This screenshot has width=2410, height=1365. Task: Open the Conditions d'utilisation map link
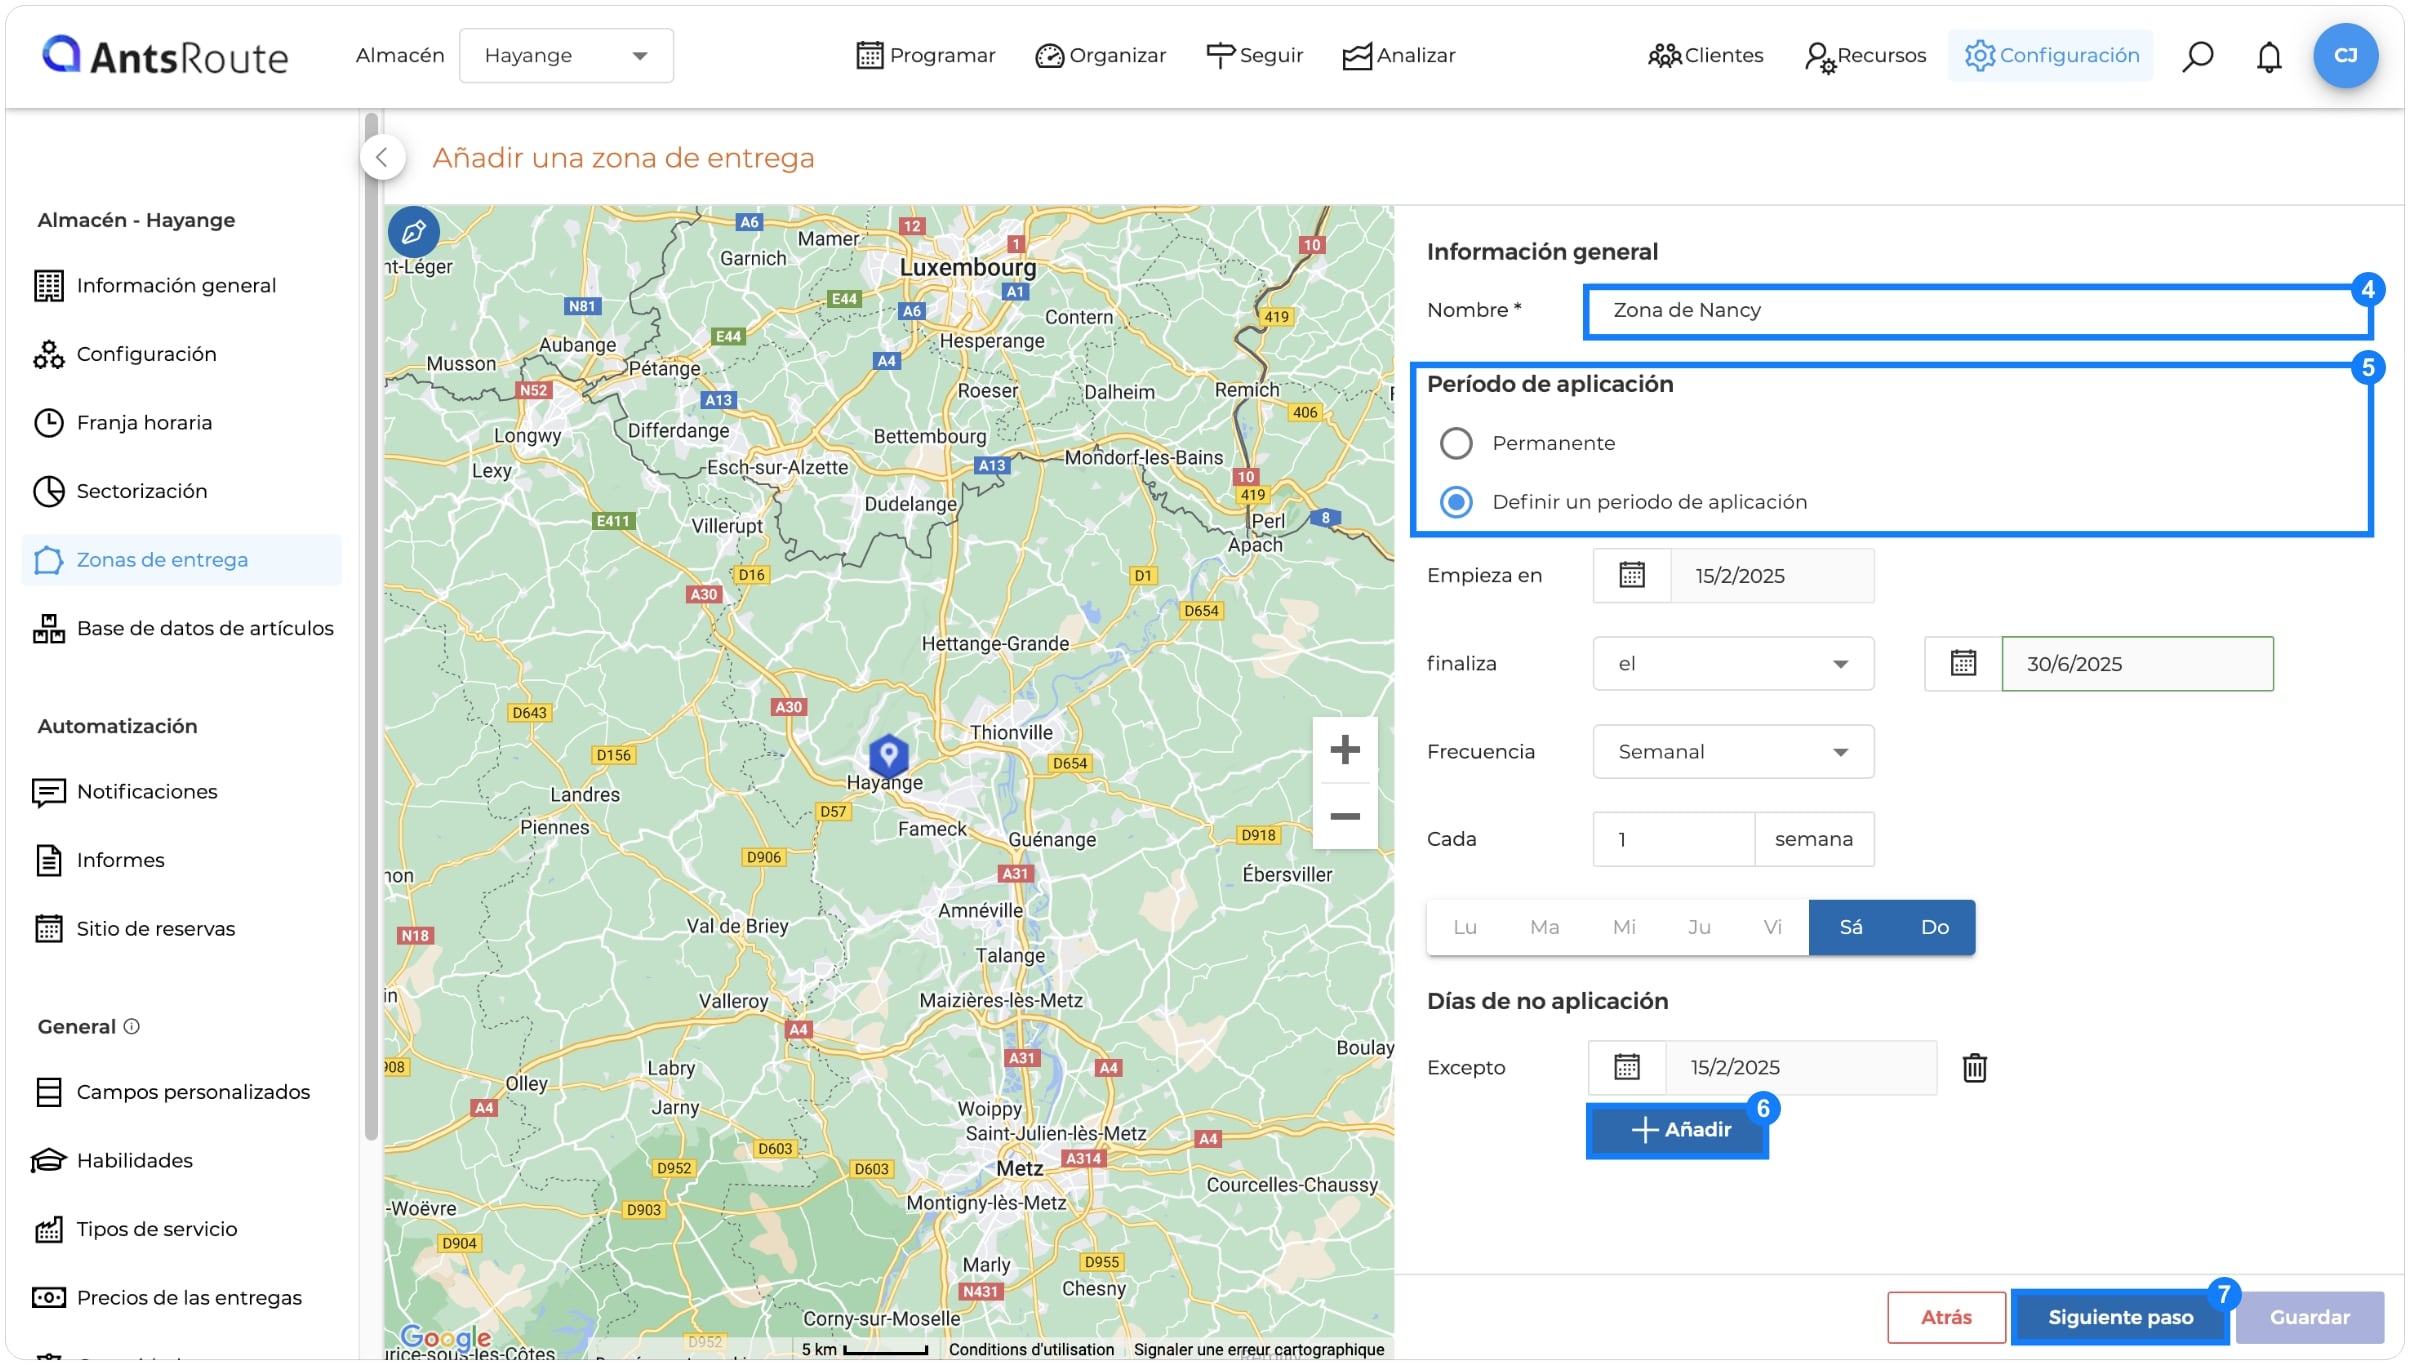1031,1349
